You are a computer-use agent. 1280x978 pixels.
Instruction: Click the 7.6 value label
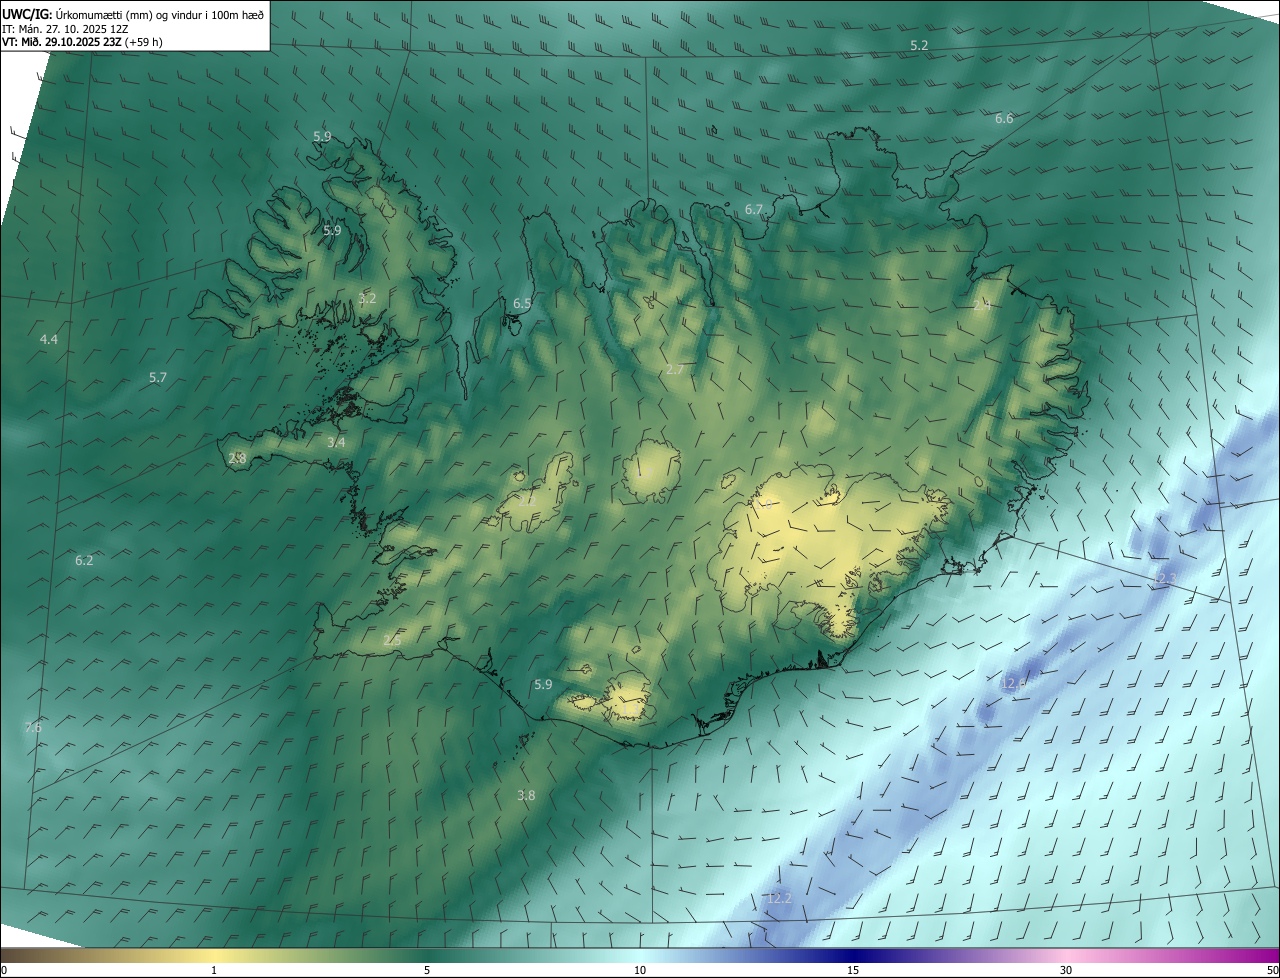point(33,728)
